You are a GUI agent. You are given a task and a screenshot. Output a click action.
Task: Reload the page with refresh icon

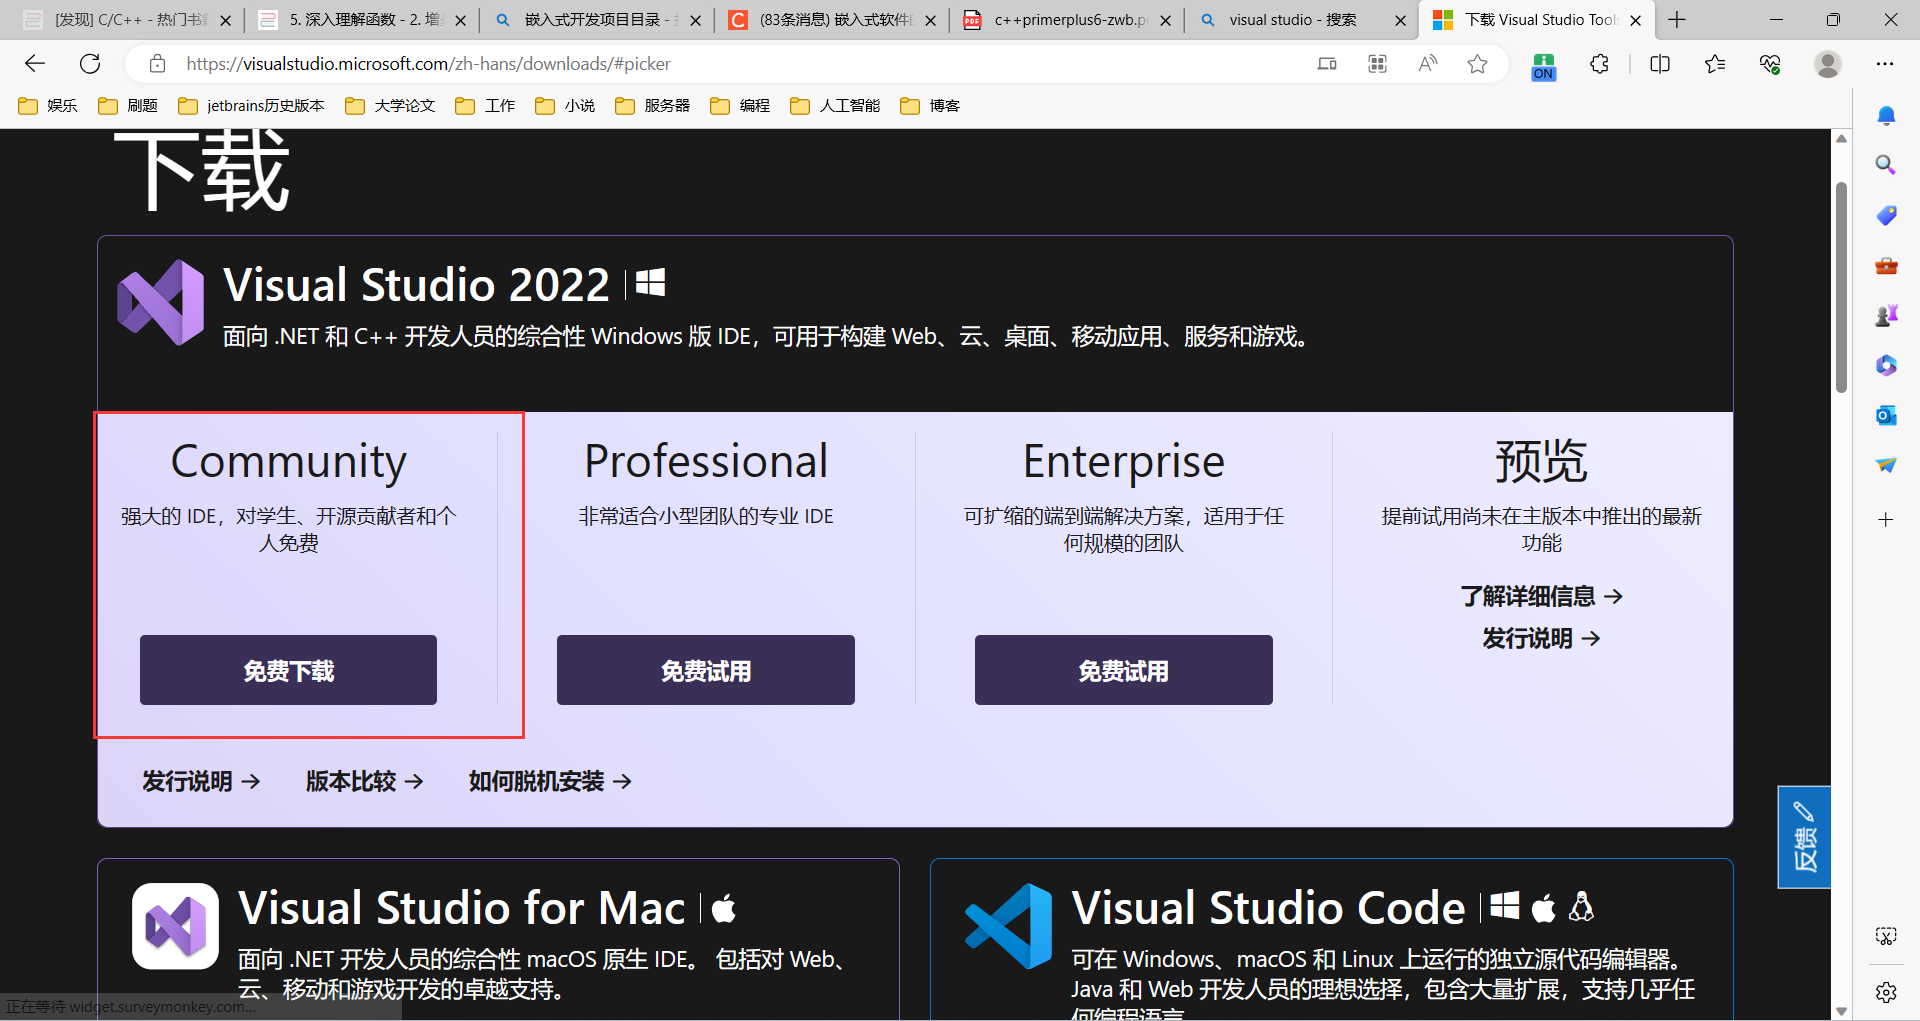[x=90, y=64]
